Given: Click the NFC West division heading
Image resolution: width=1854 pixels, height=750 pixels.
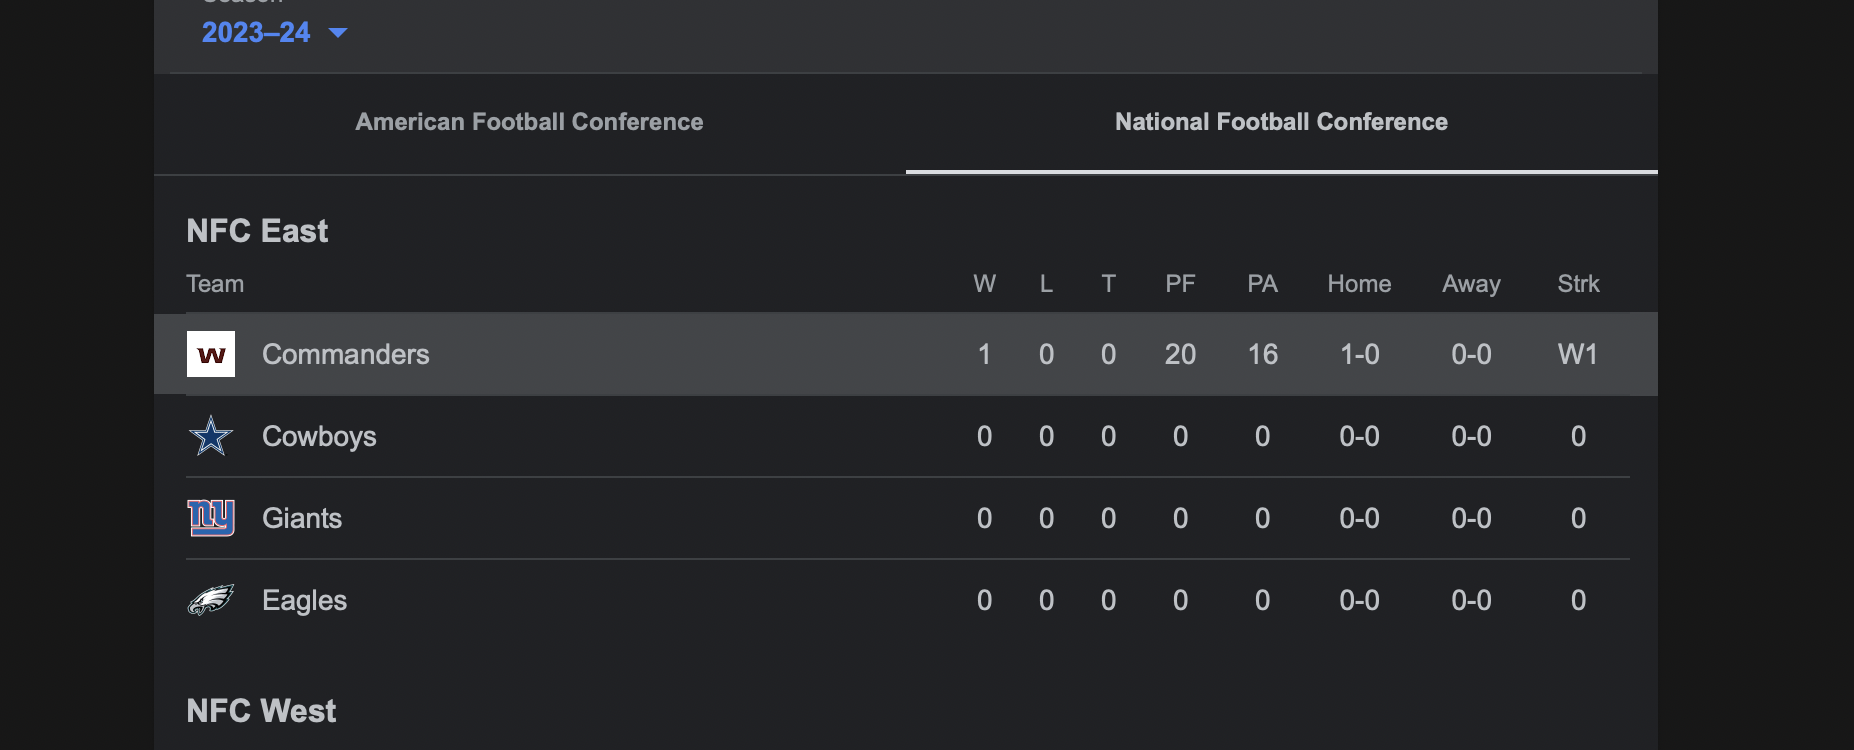Looking at the screenshot, I should tap(261, 711).
